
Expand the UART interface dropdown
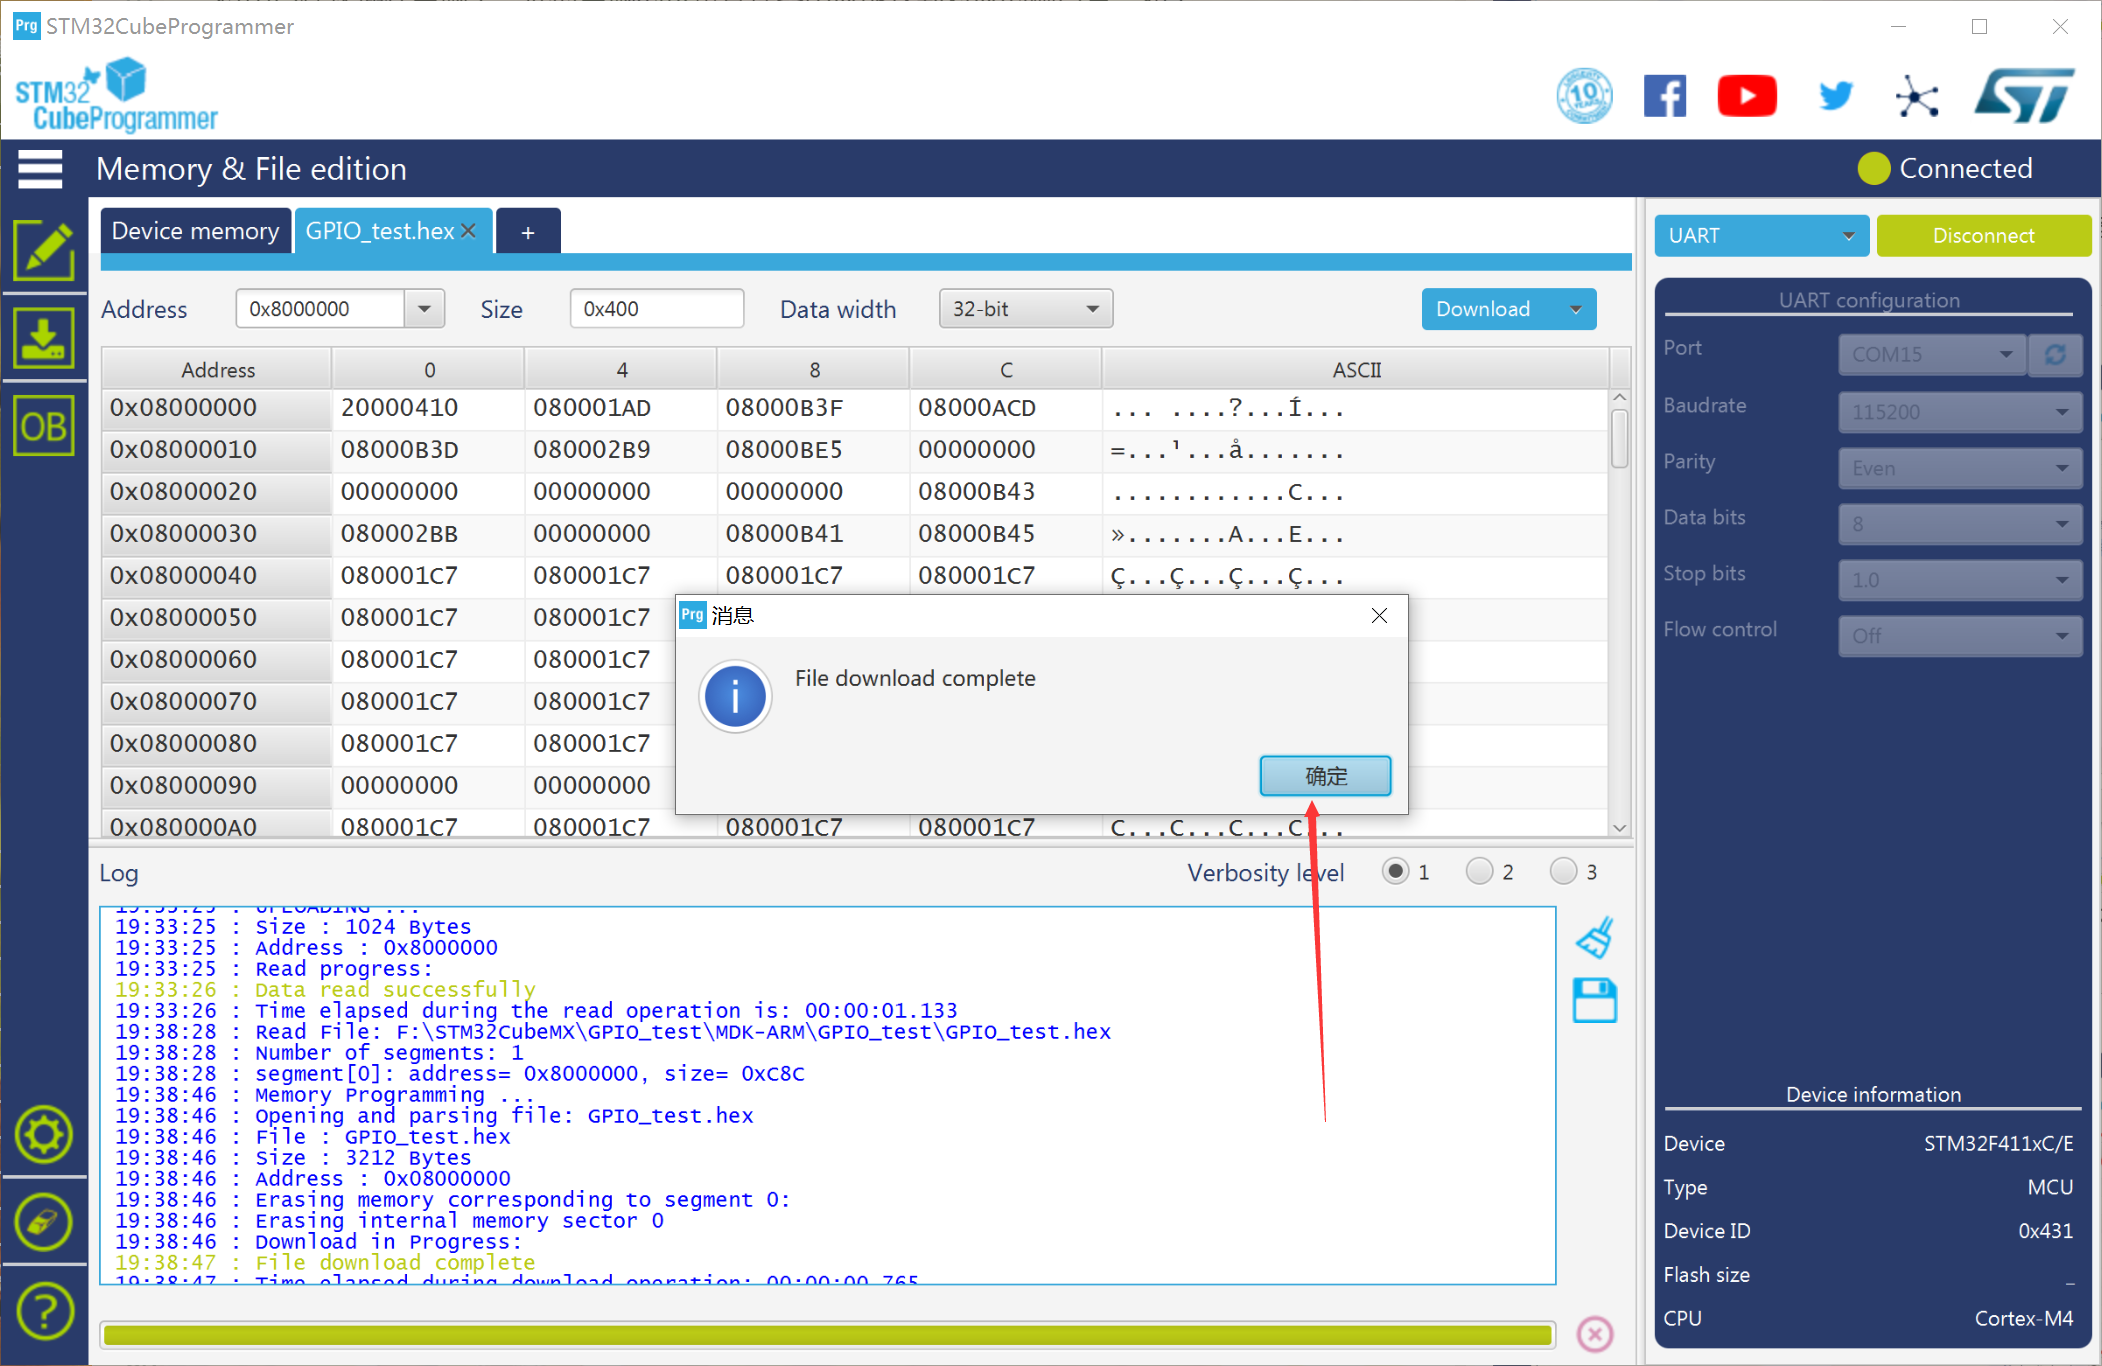tap(1761, 236)
